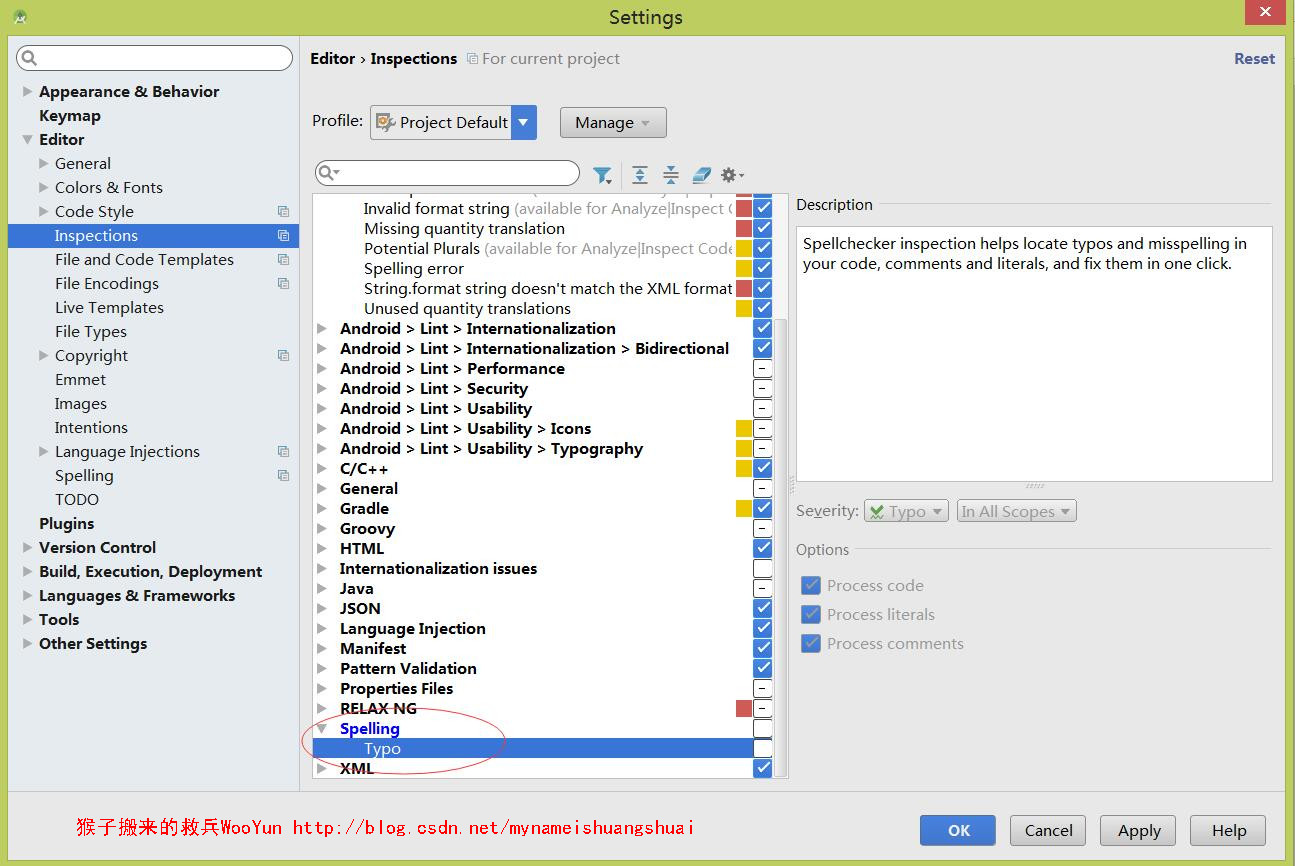Image resolution: width=1295 pixels, height=866 pixels.
Task: Toggle the Process literals option
Action: (x=811, y=614)
